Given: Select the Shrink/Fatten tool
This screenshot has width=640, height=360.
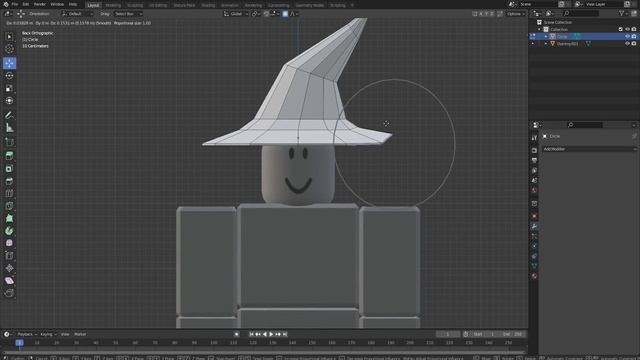Looking at the screenshot, I should [x=9, y=268].
